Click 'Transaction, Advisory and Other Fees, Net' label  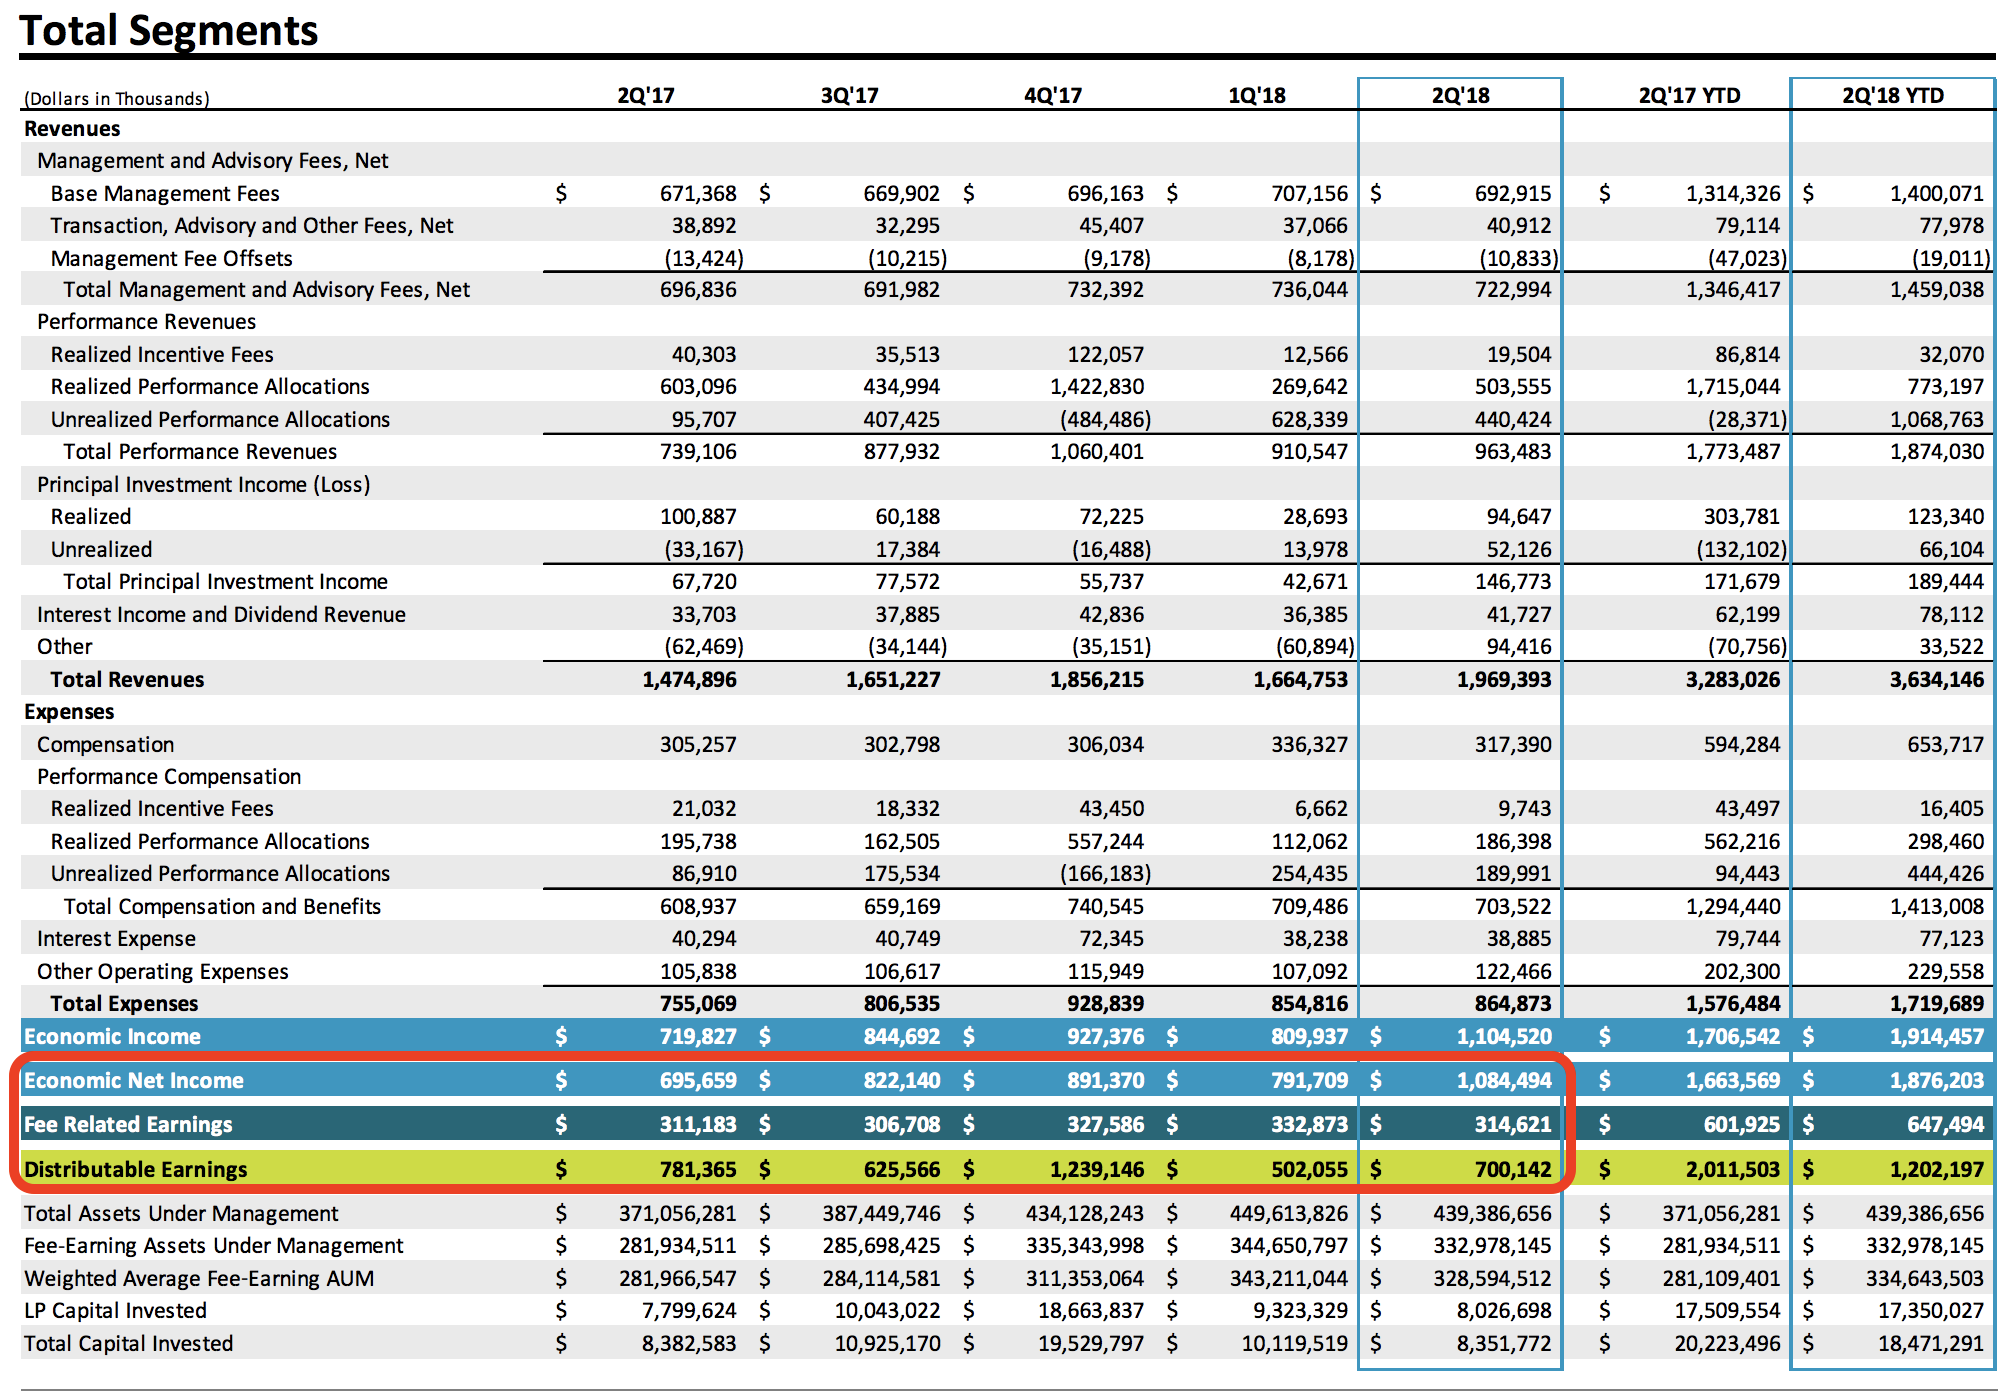252,226
